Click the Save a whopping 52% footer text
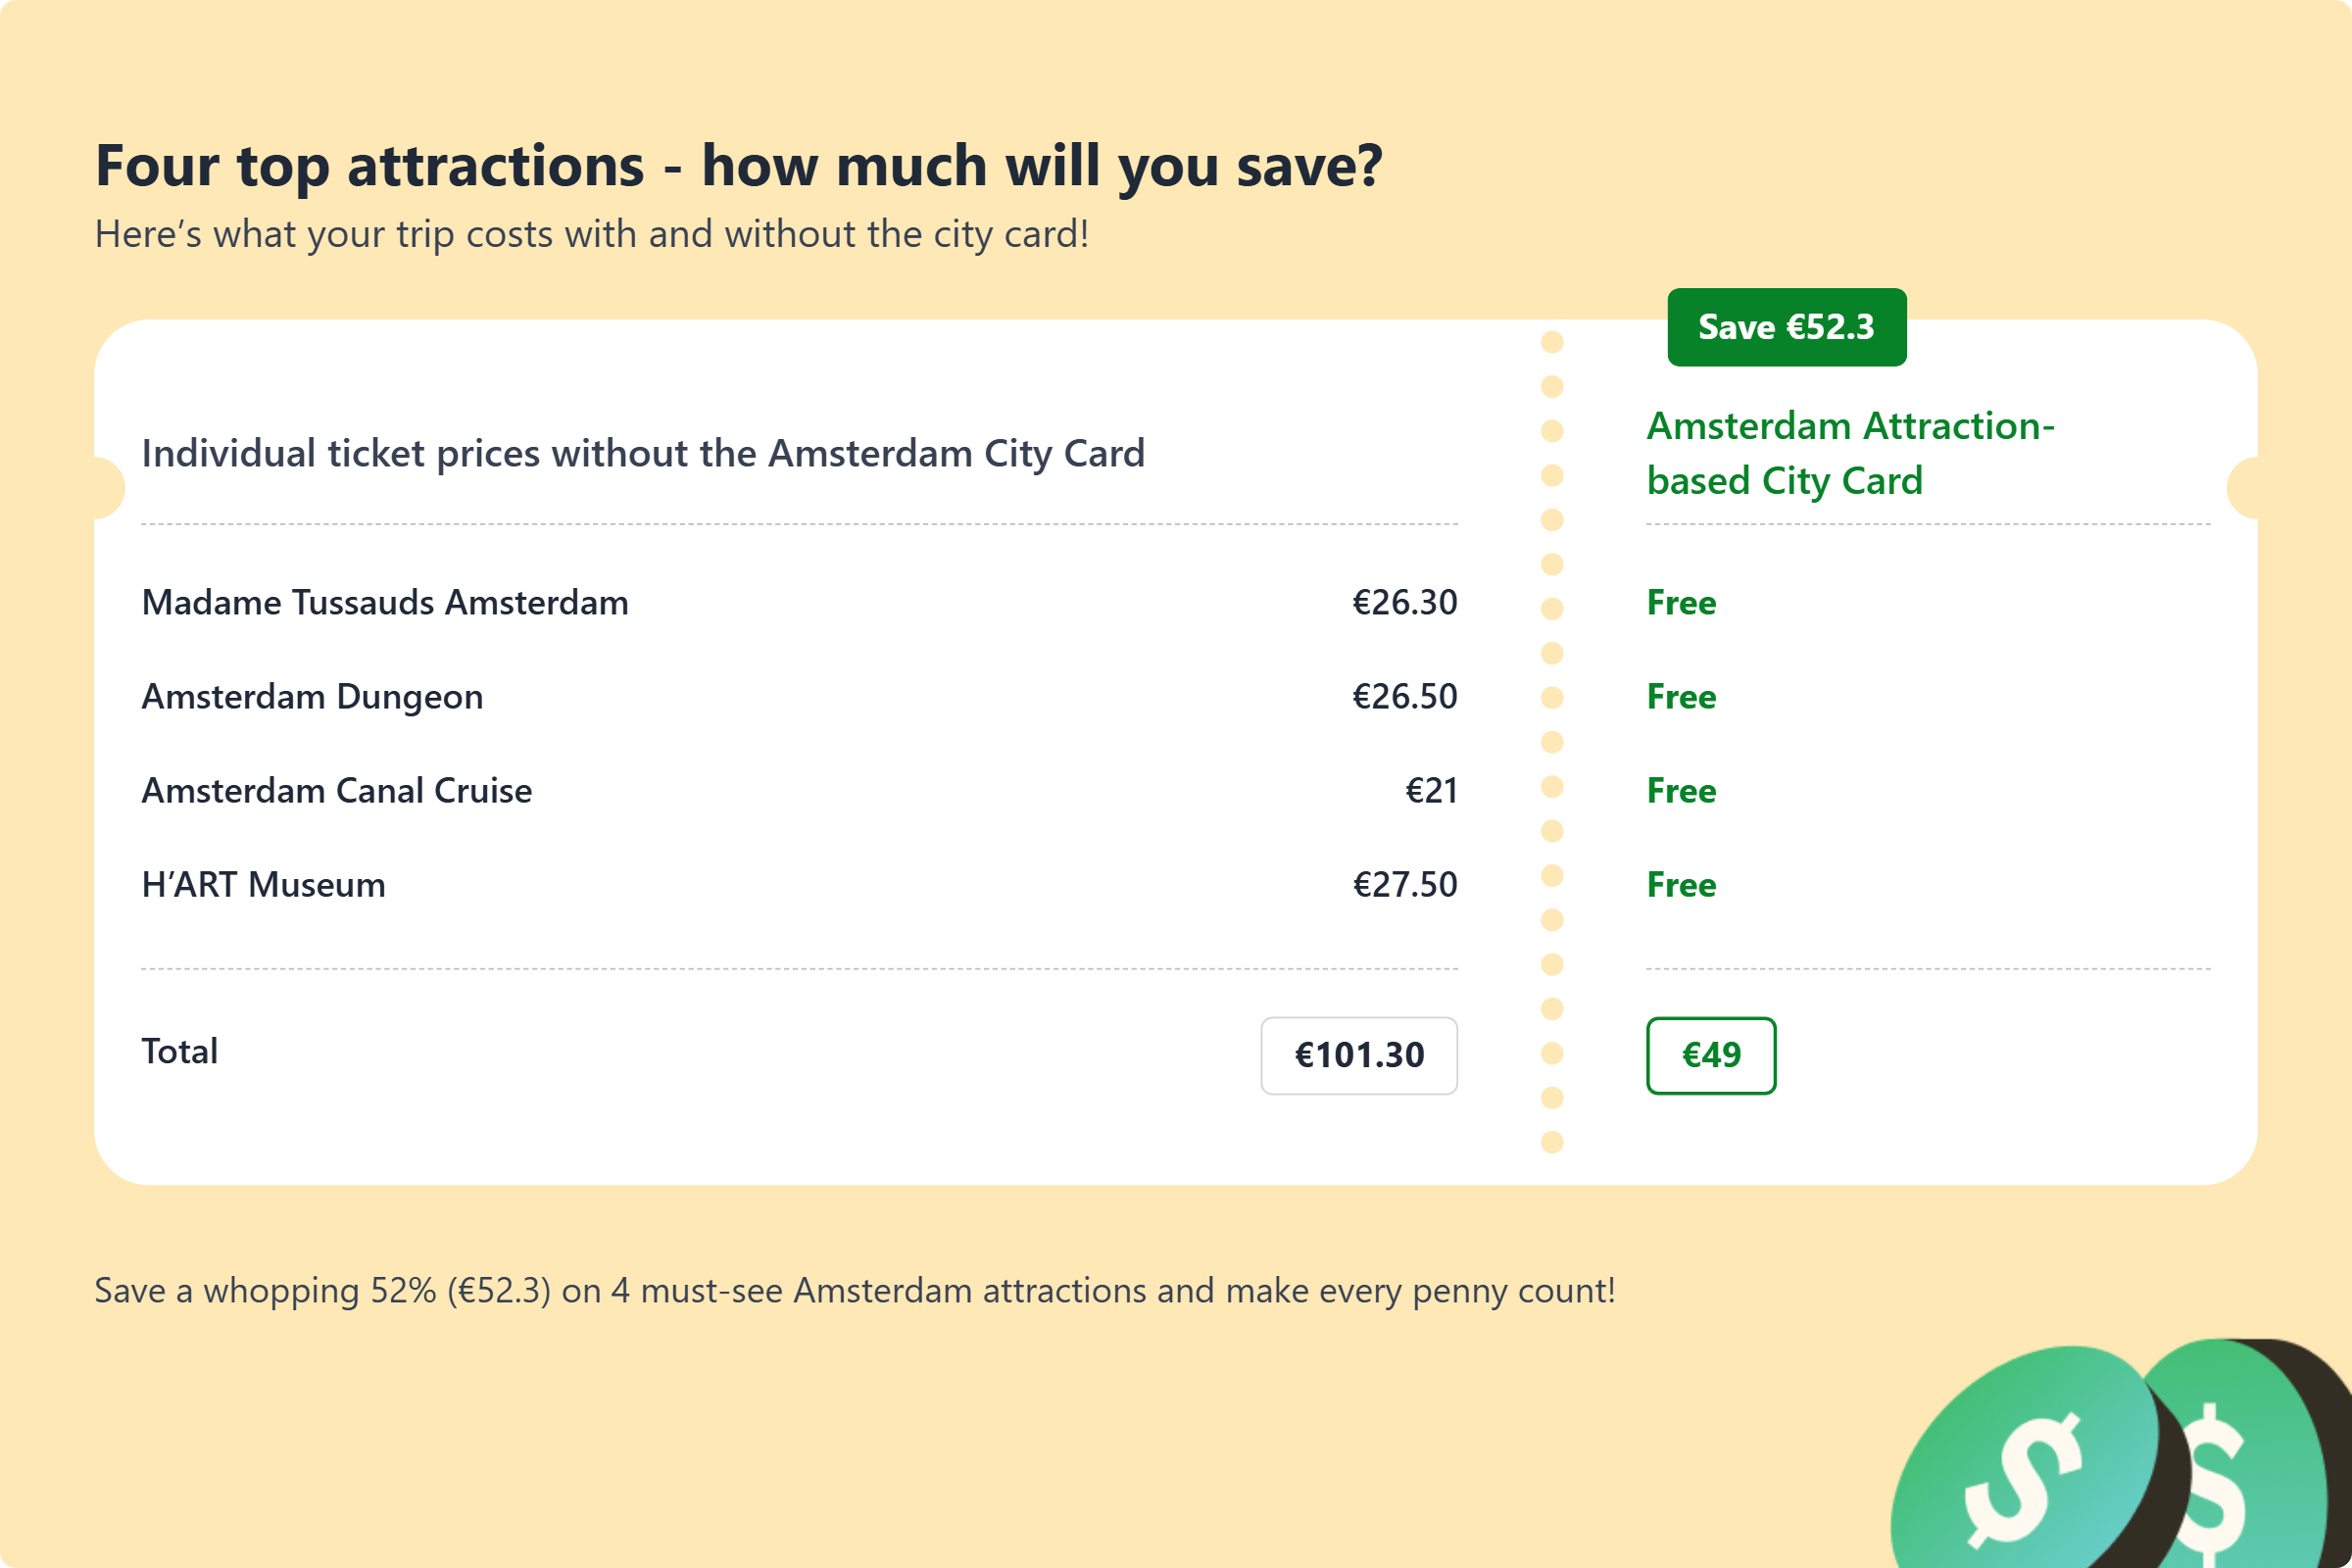Viewport: 2352px width, 1568px height. (x=854, y=1291)
